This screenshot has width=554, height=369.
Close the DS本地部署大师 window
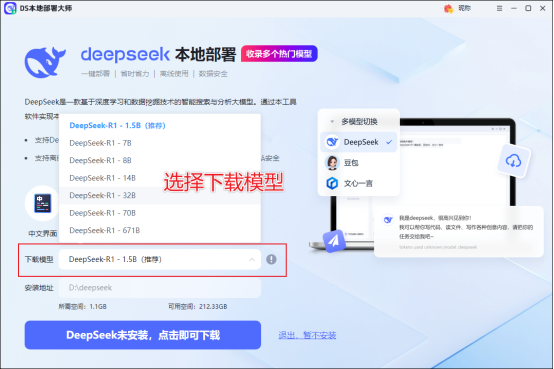tap(543, 8)
